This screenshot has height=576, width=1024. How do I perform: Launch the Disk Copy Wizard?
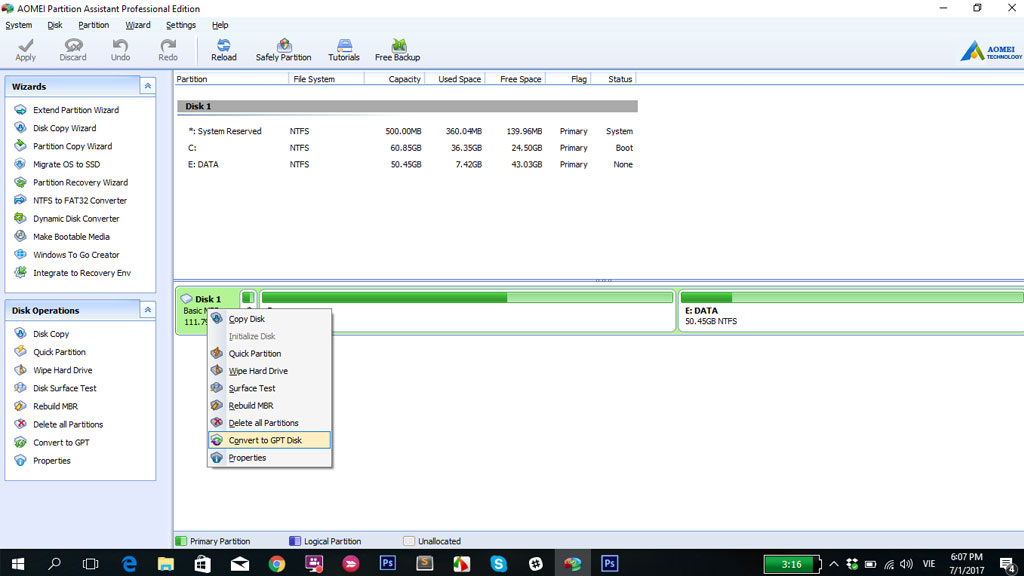pyautogui.click(x=64, y=128)
